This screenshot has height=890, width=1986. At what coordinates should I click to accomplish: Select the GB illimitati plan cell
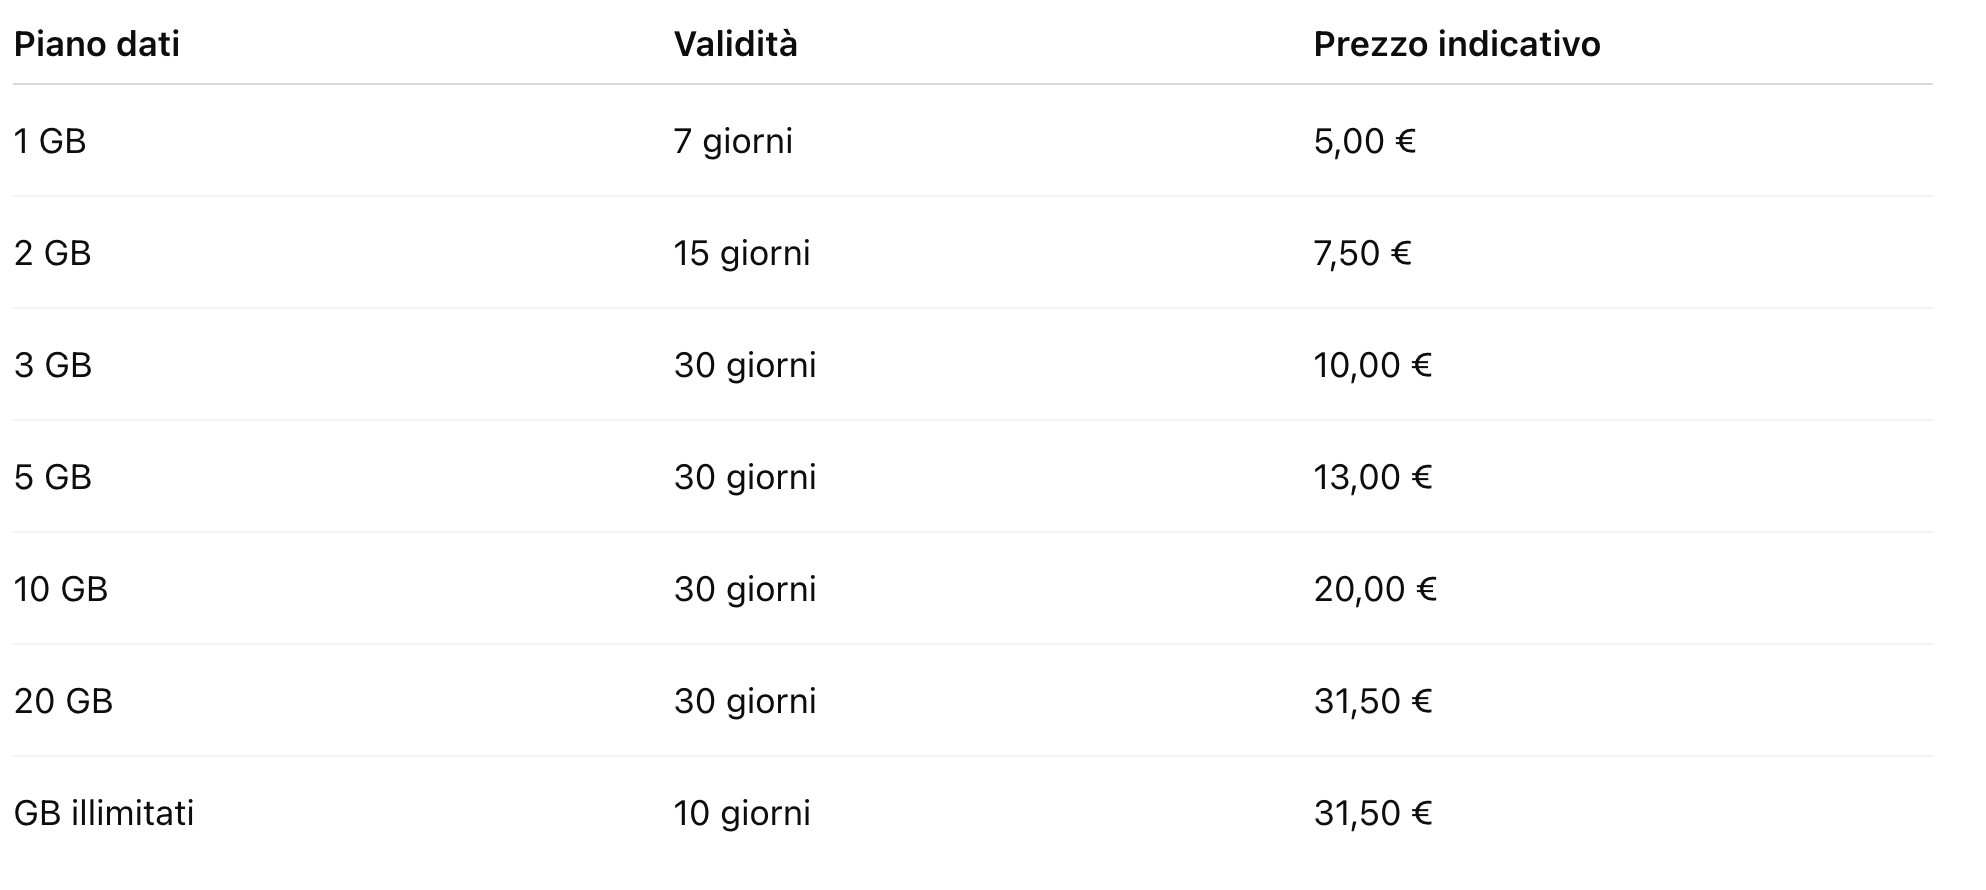click(104, 813)
